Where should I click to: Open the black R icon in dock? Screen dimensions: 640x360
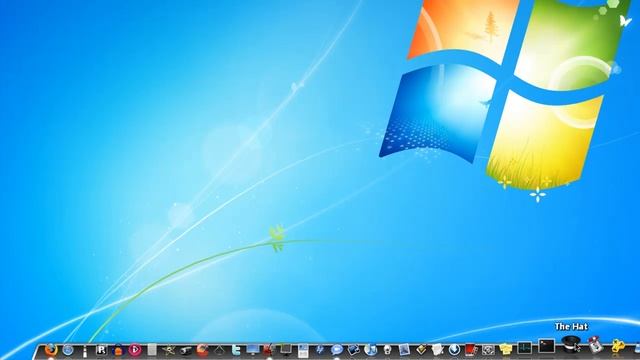pos(102,350)
